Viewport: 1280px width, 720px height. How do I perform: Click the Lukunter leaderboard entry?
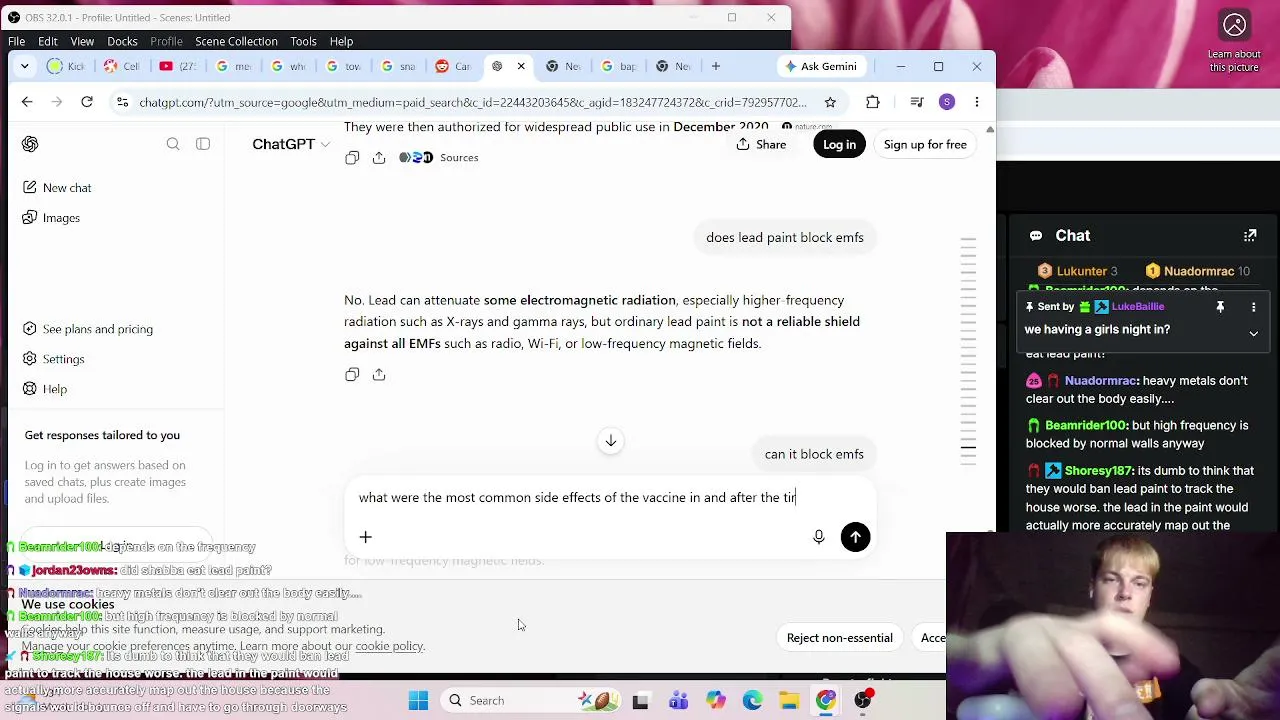coord(1077,271)
